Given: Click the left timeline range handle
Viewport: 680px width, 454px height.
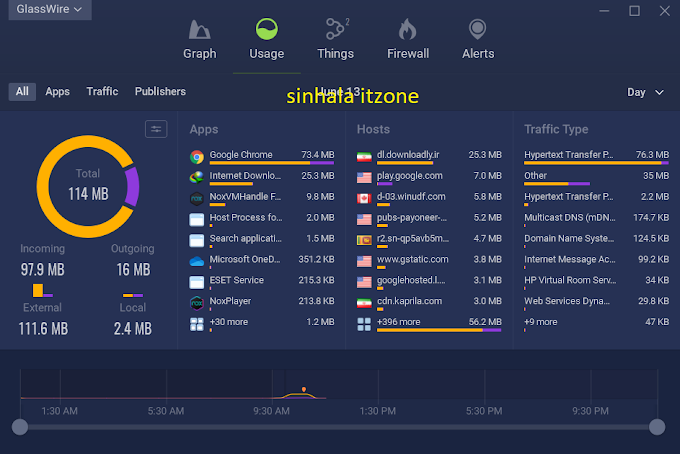Looking at the screenshot, I should [20, 427].
